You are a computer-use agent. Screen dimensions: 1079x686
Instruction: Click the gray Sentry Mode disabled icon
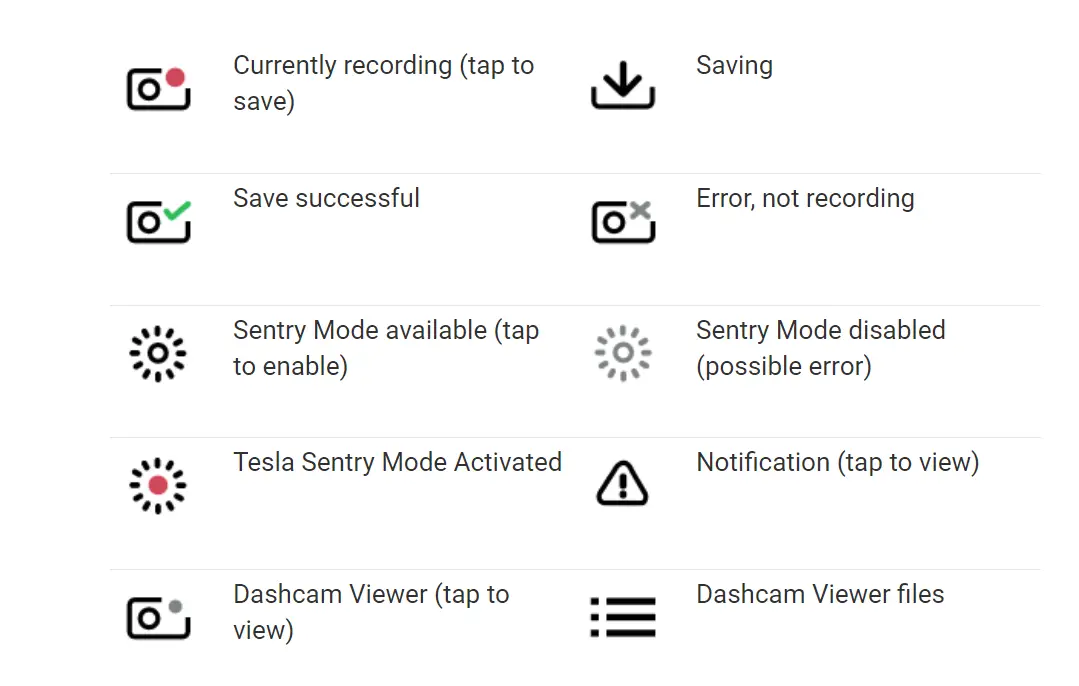pyautogui.click(x=623, y=353)
